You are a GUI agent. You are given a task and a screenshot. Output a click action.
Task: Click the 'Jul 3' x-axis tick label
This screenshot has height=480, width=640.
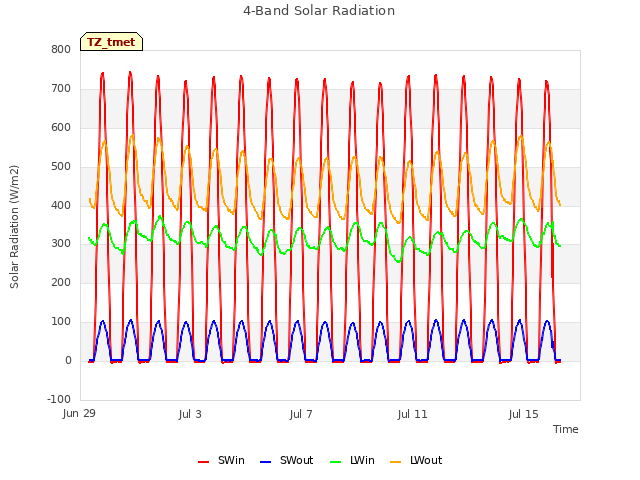click(x=190, y=414)
